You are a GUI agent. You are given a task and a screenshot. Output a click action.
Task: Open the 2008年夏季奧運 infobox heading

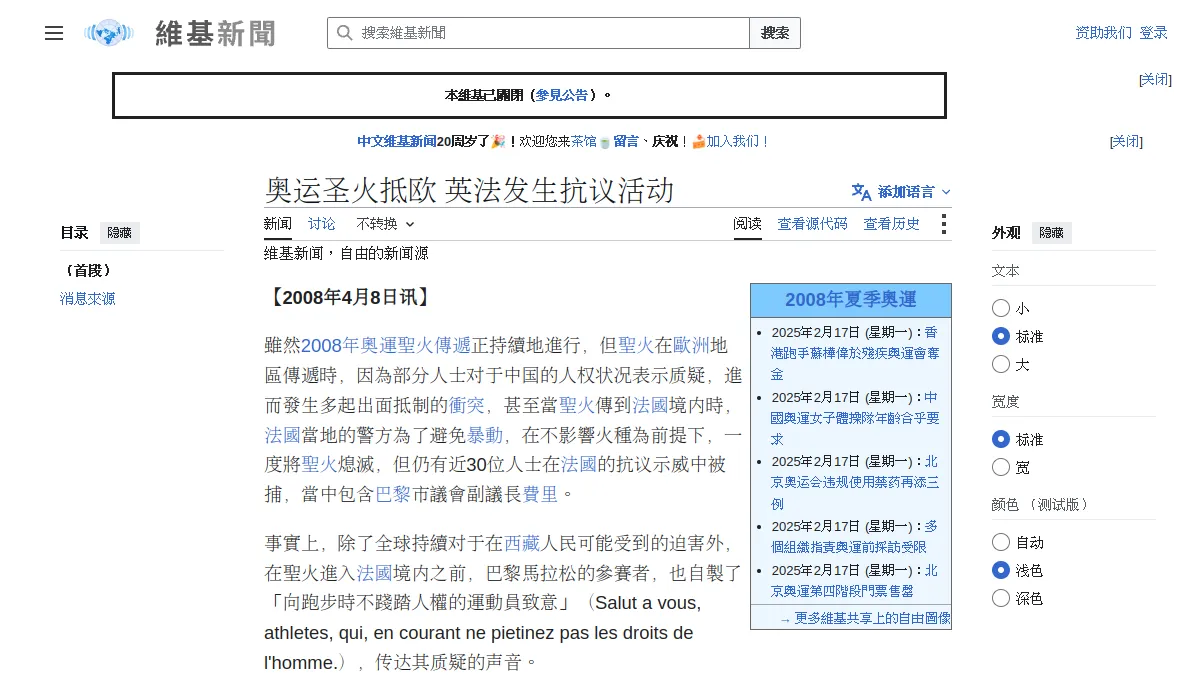850,300
